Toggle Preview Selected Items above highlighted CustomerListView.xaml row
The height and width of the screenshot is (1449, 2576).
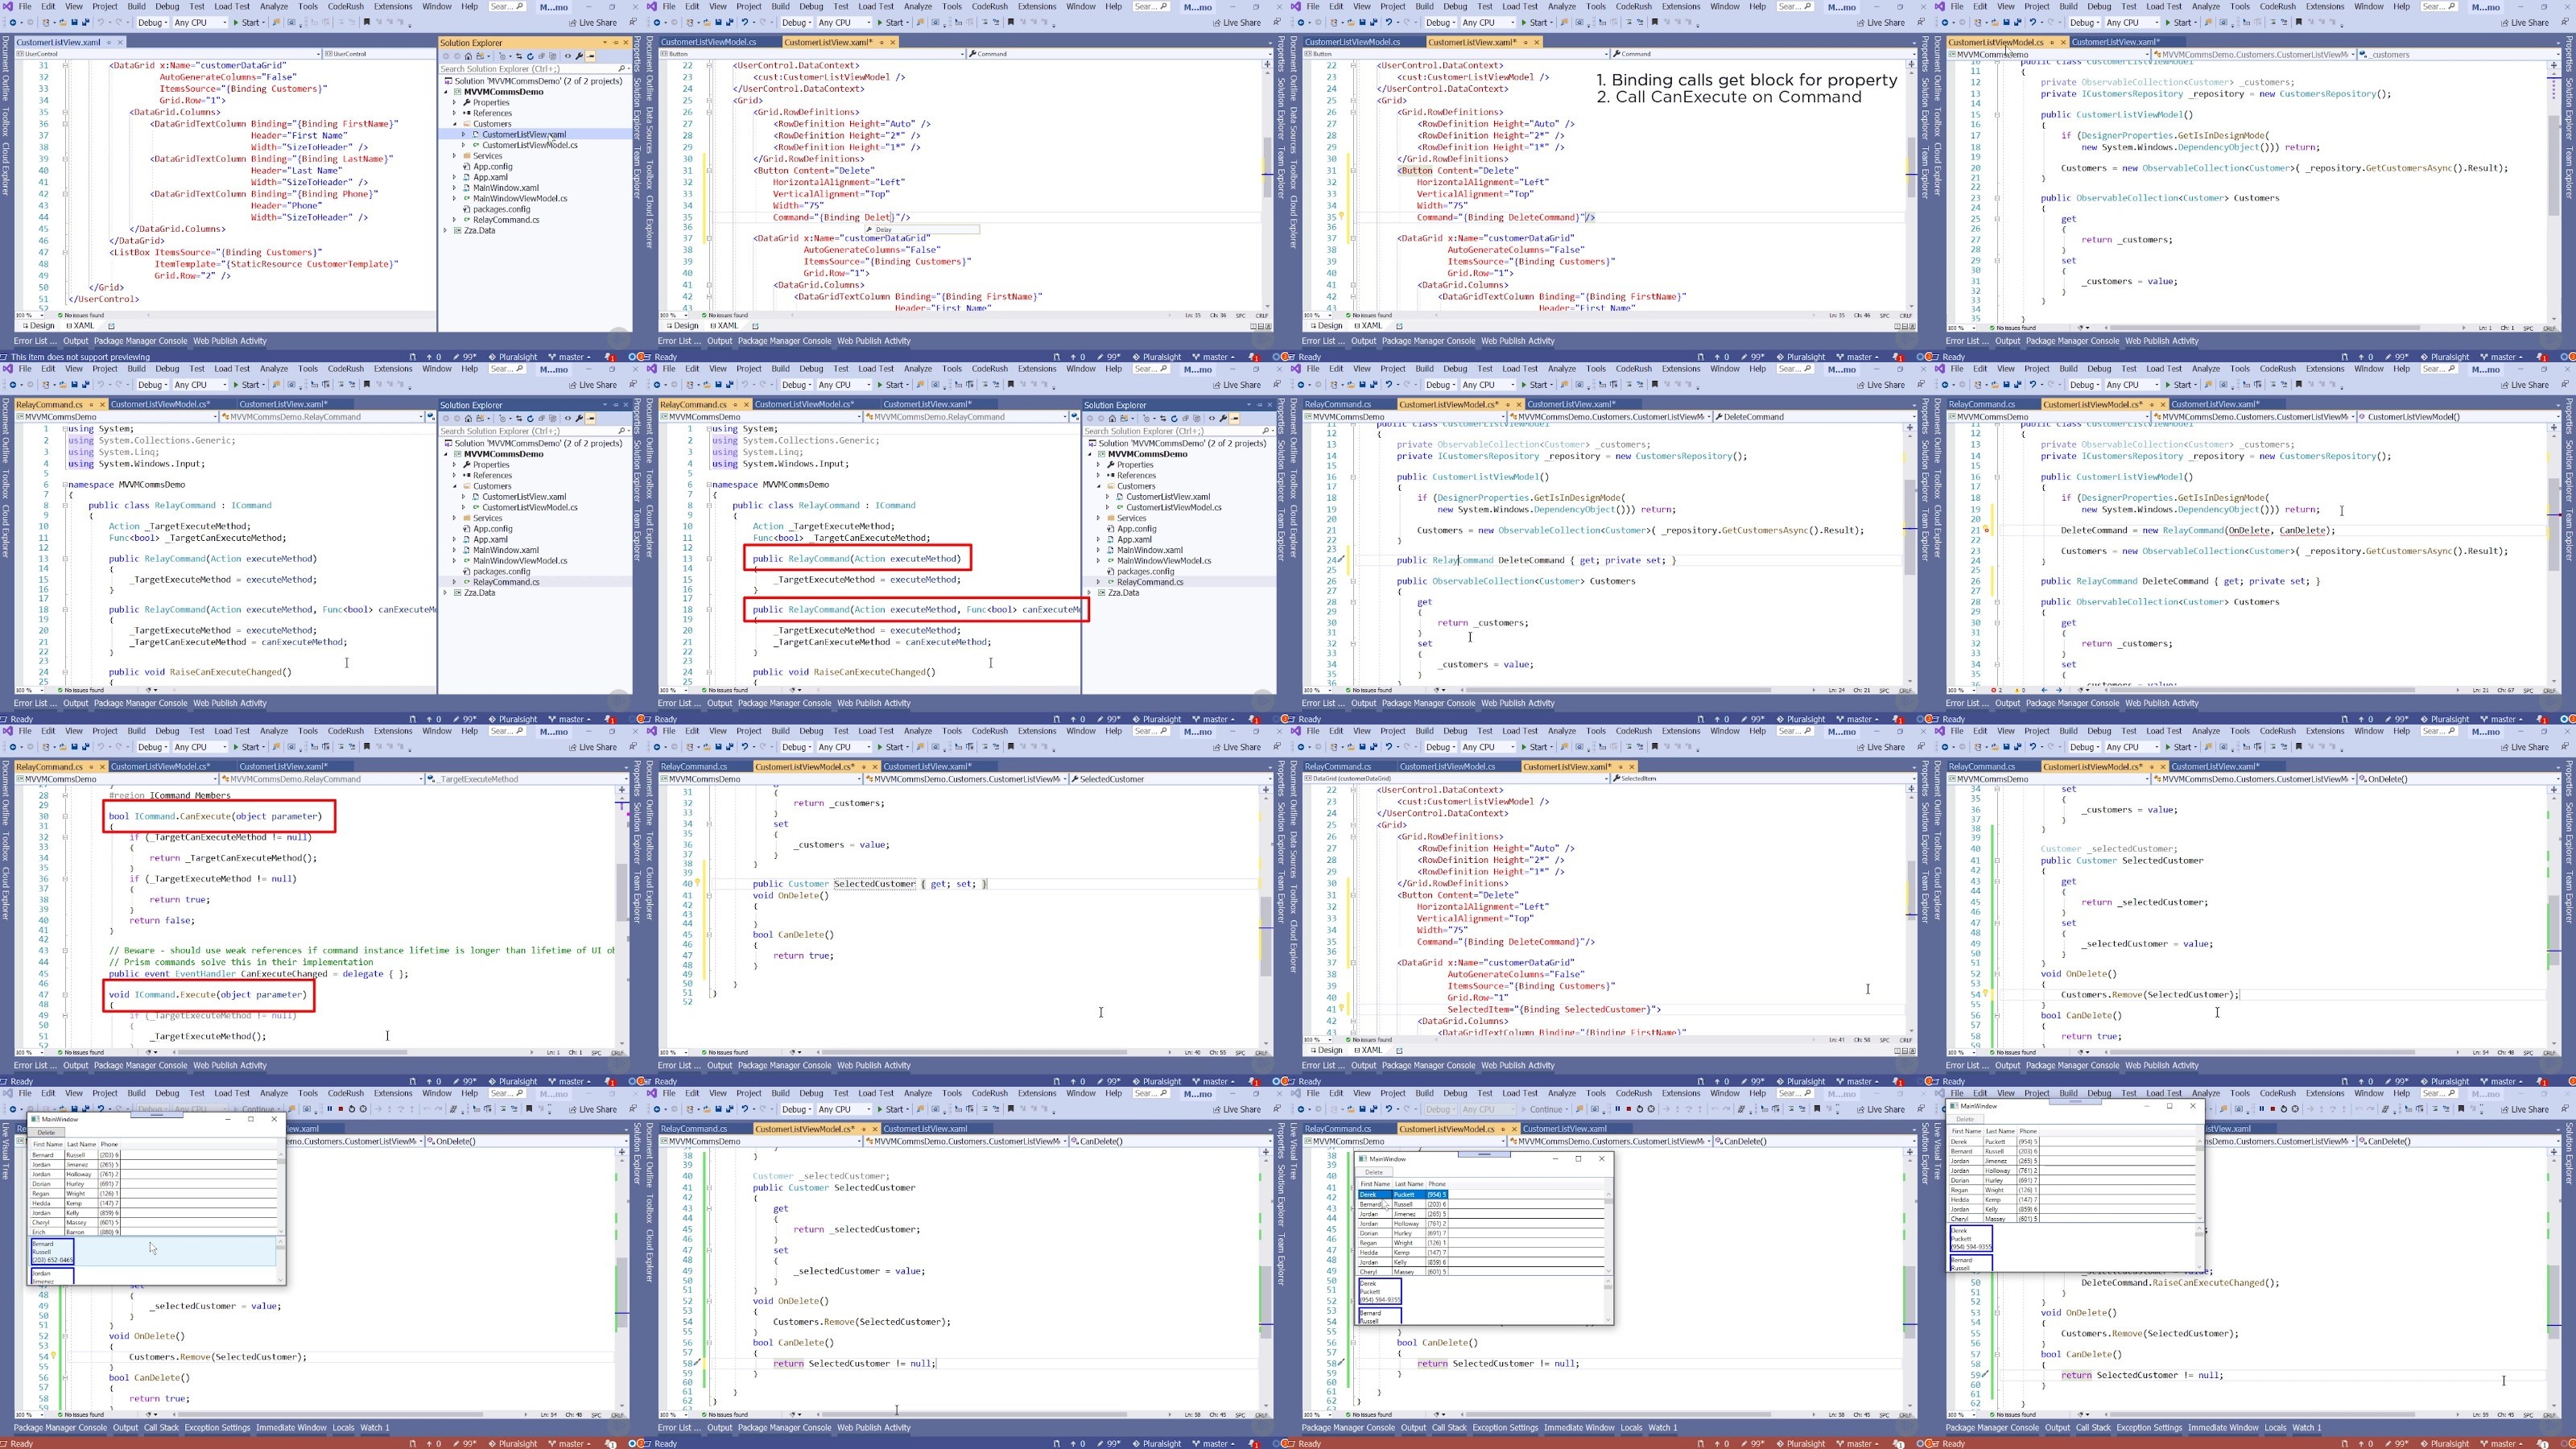(x=591, y=57)
